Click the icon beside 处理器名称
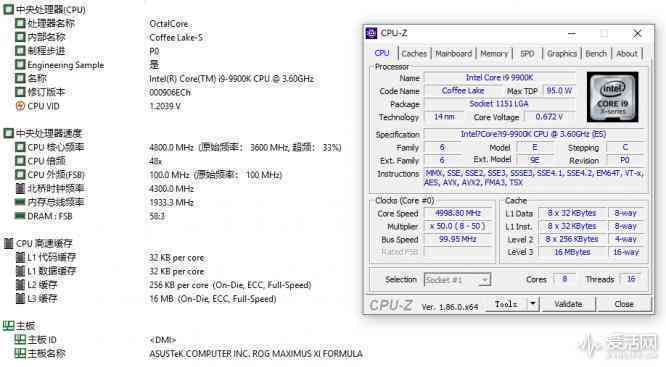Viewport: 666px width, 367px height. (20, 23)
